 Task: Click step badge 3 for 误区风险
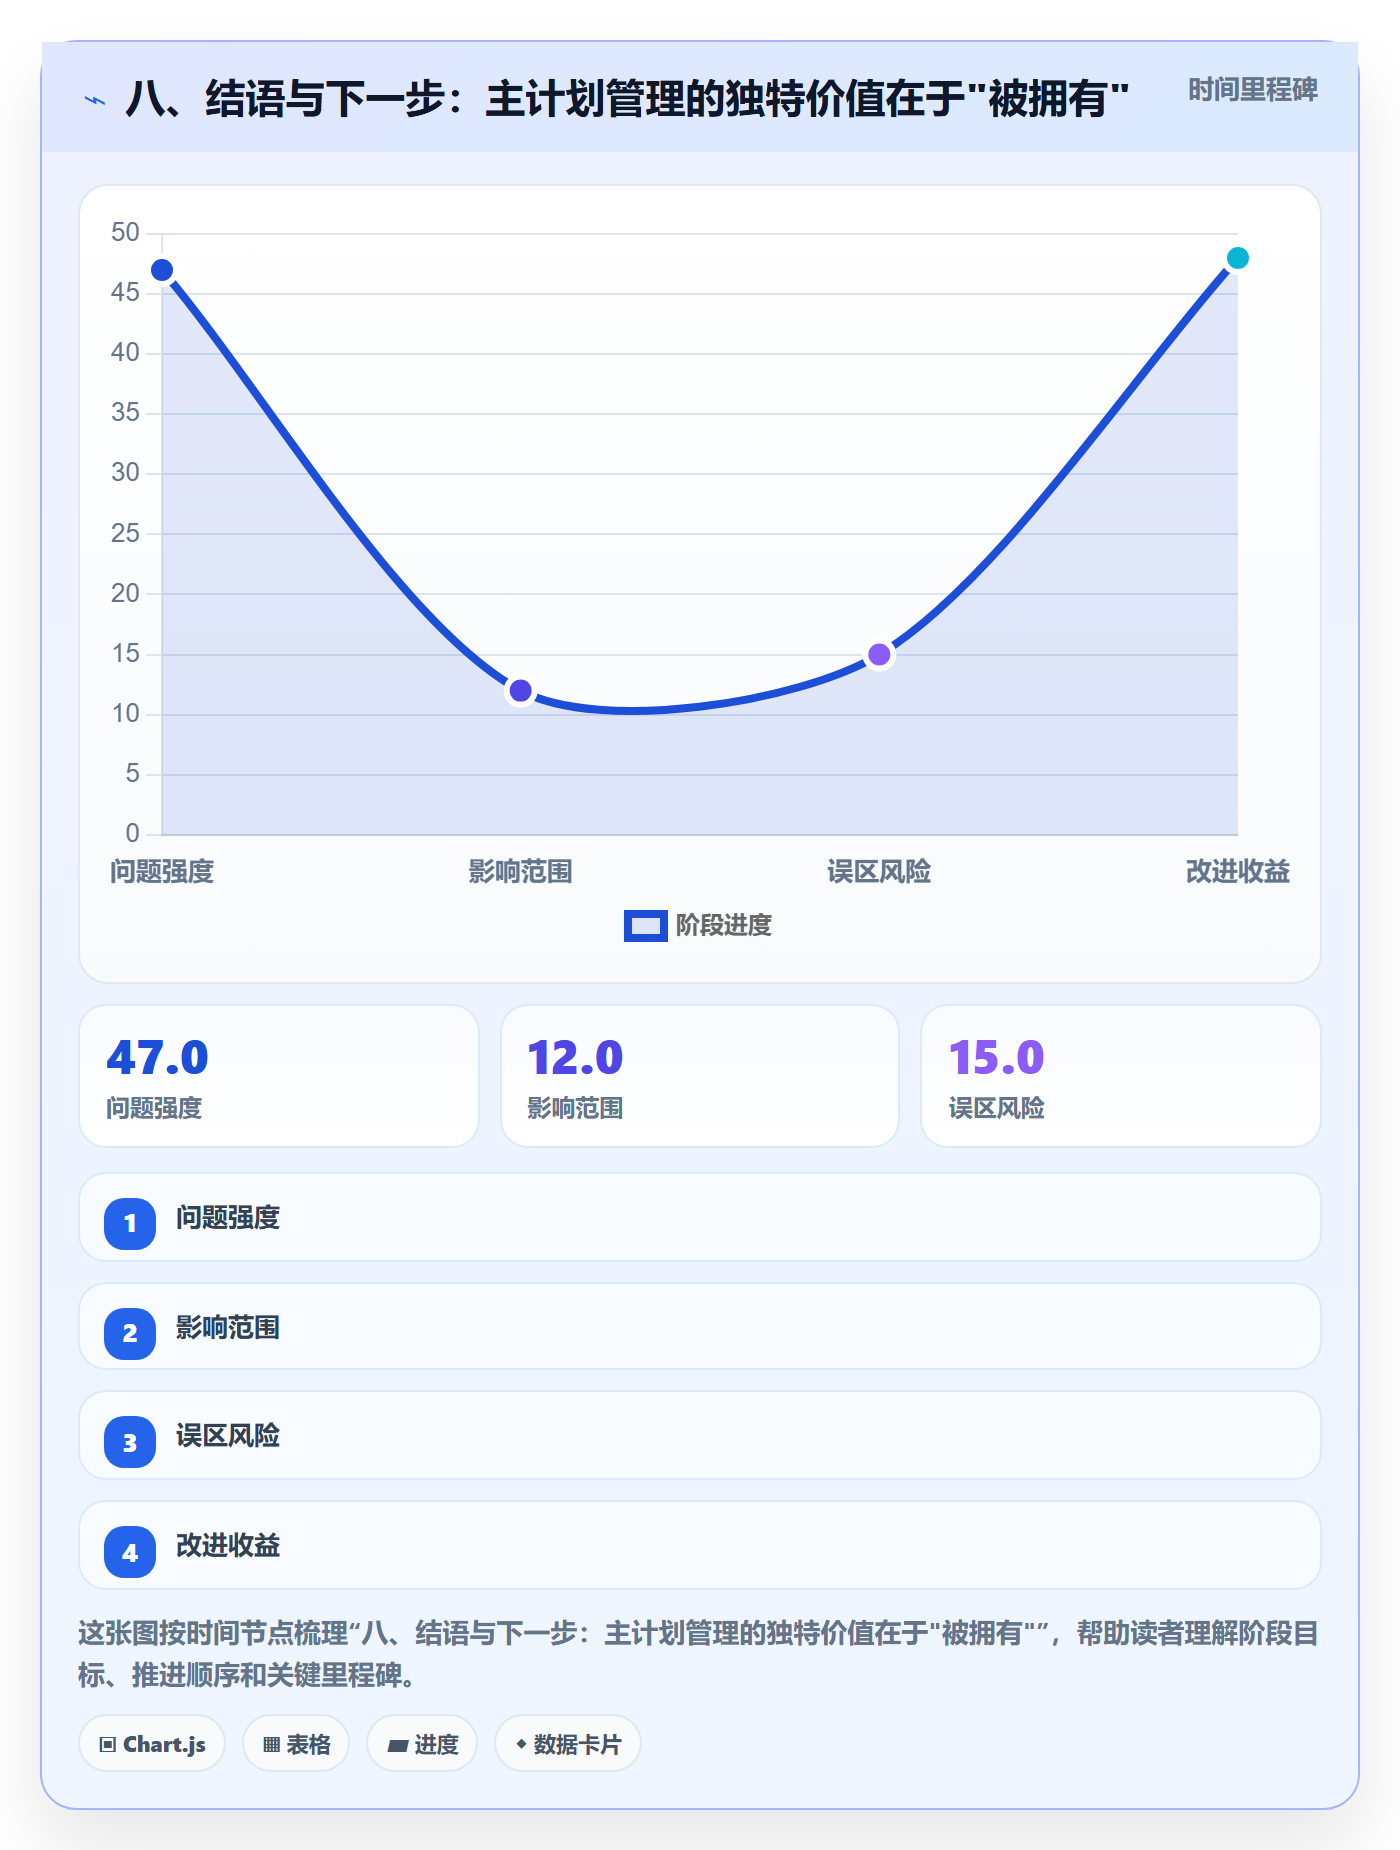coord(130,1443)
